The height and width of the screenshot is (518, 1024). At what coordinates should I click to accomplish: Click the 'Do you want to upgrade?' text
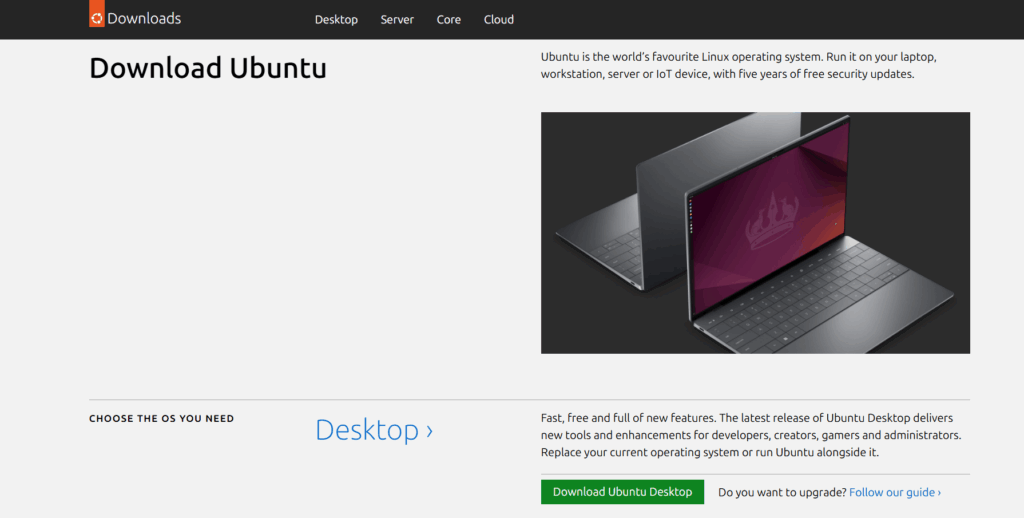point(782,493)
